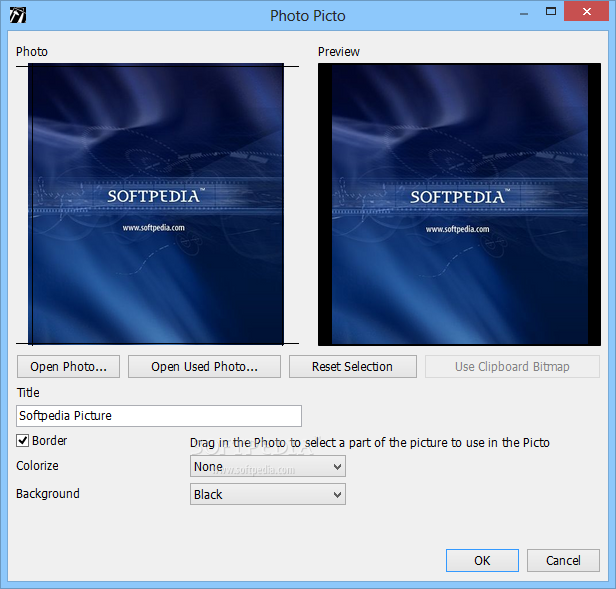Close the Photo Picto window
Screen dimensions: 616x589
[587, 11]
